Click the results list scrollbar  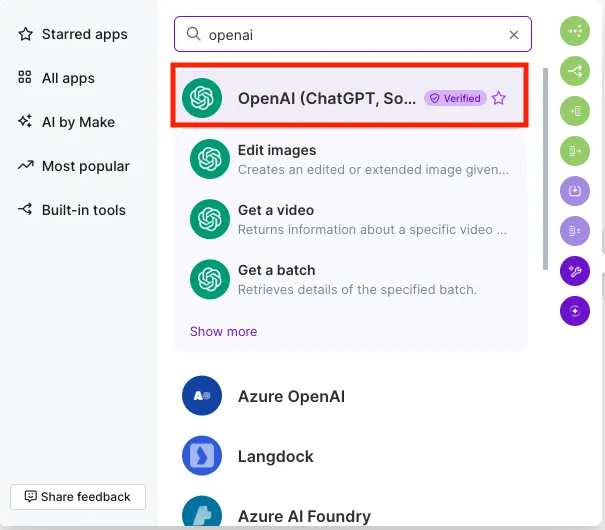545,169
